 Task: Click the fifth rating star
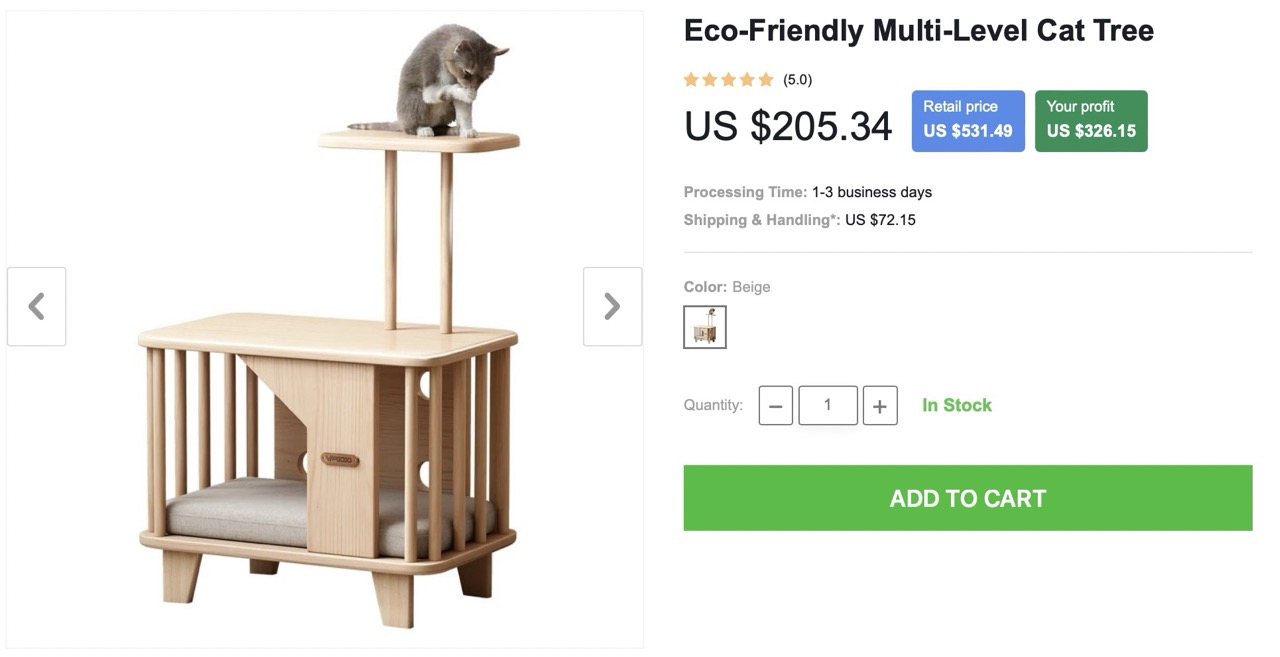(x=766, y=80)
